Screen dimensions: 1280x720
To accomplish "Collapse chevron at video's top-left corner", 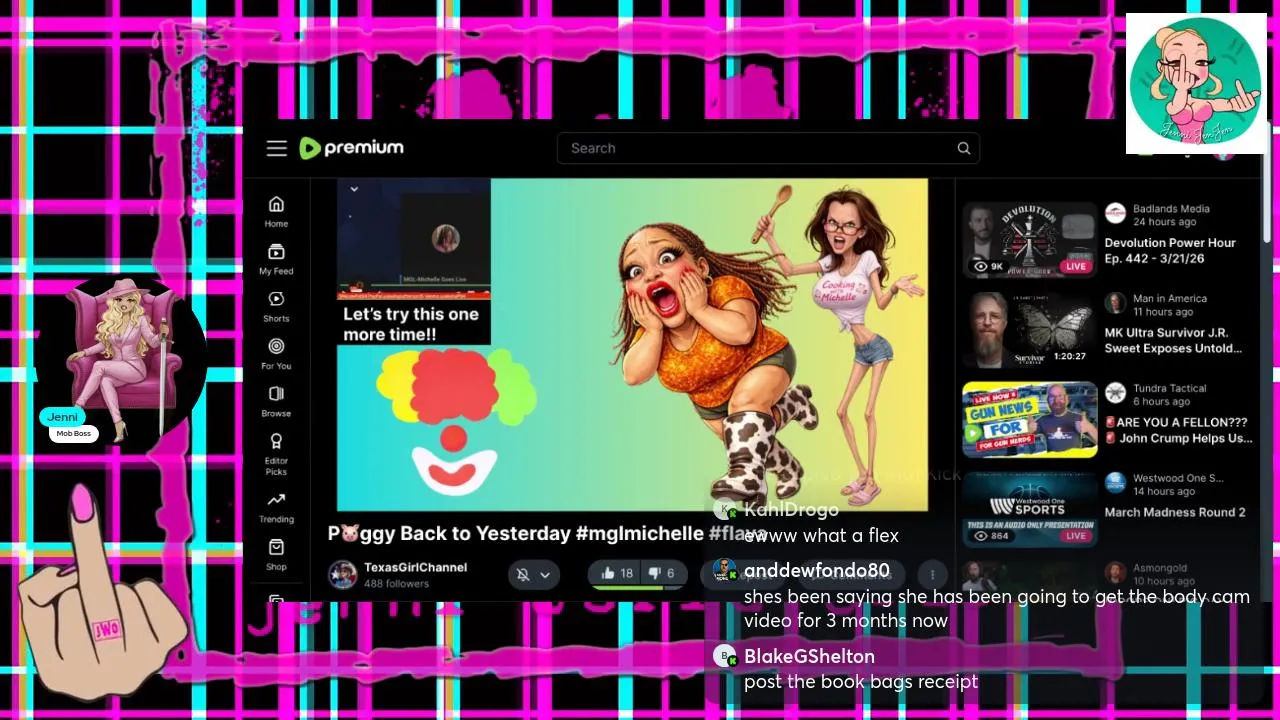I will (354, 188).
